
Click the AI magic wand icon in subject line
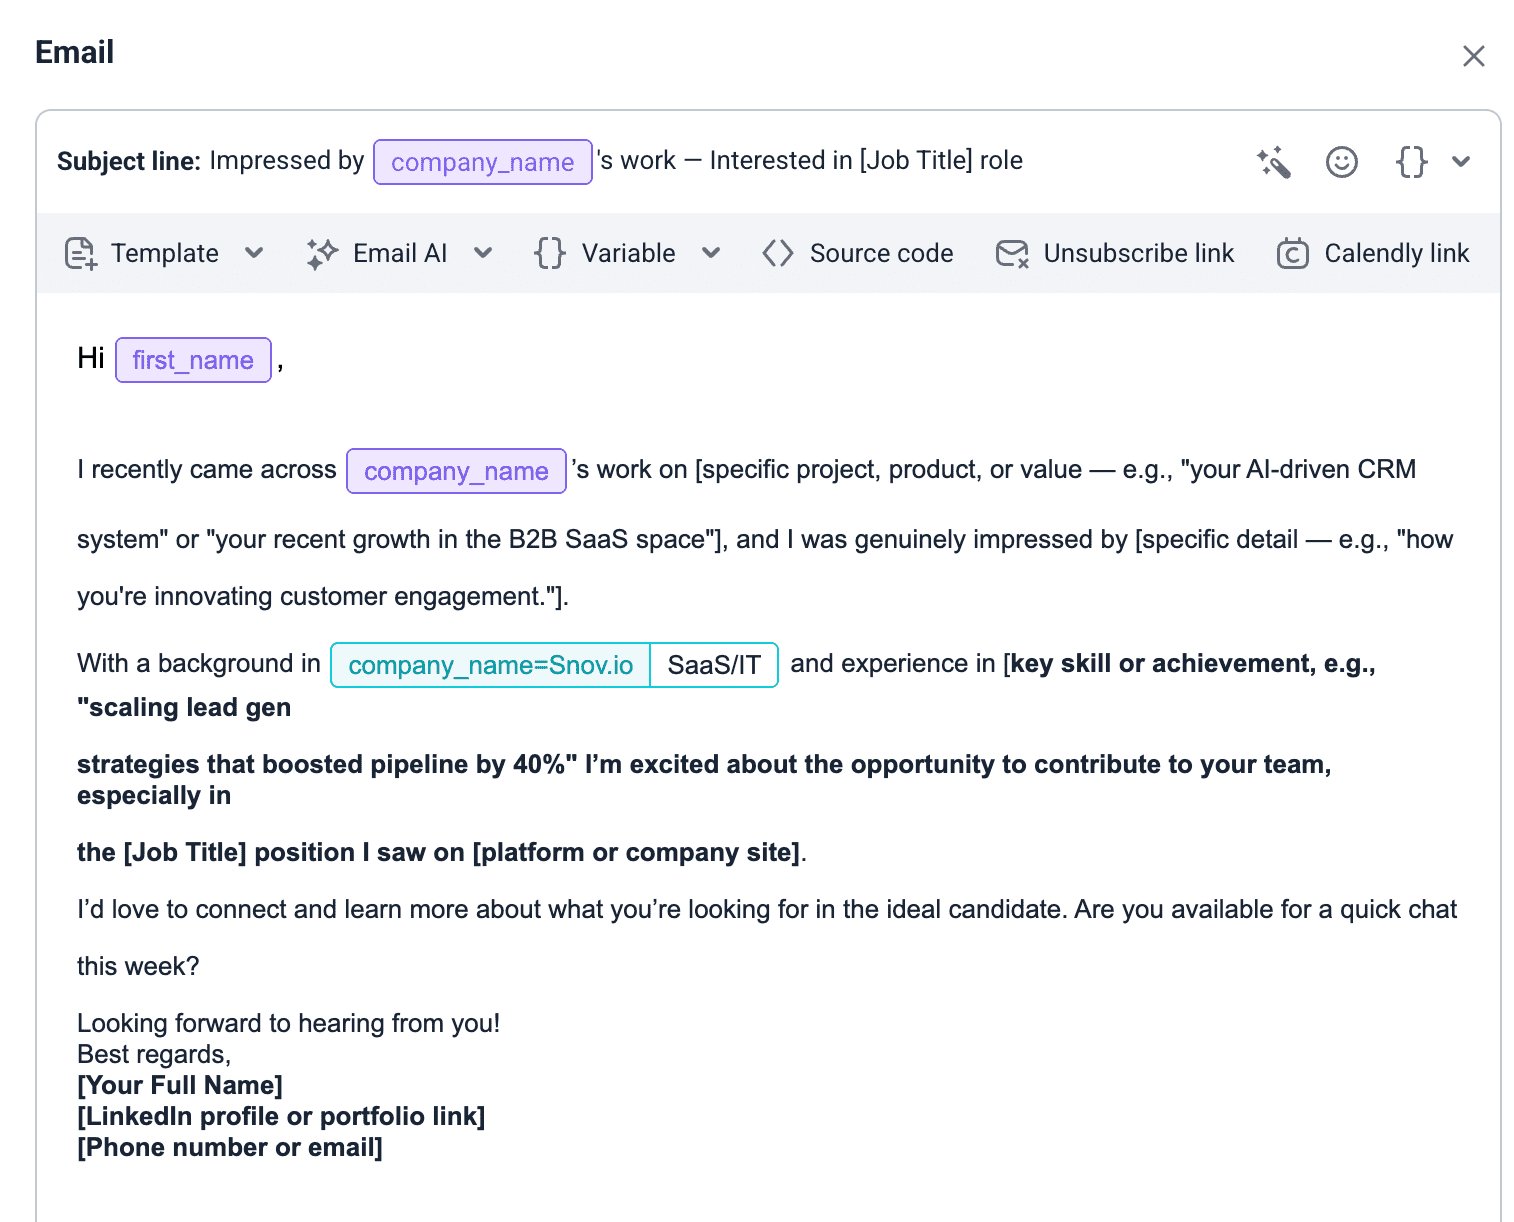point(1274,162)
